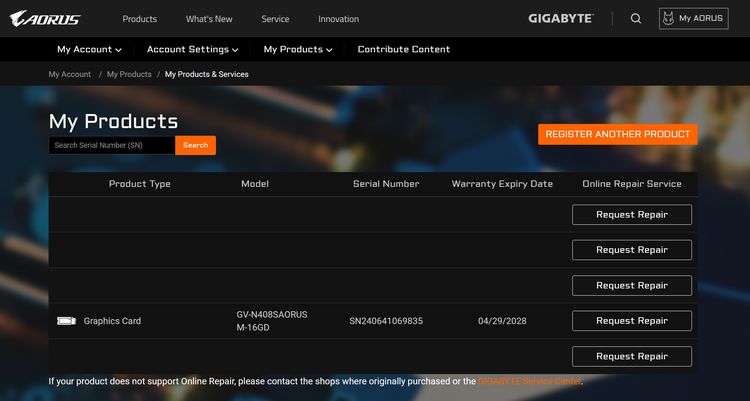
Task: Click the topmost Request Repair button
Action: coord(632,214)
